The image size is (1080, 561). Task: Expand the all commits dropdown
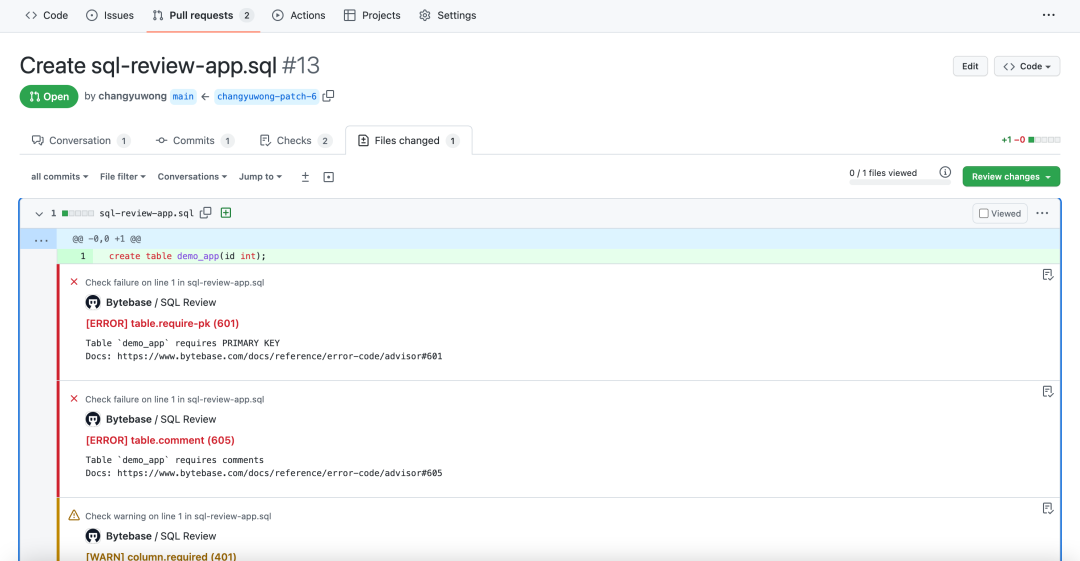point(59,176)
